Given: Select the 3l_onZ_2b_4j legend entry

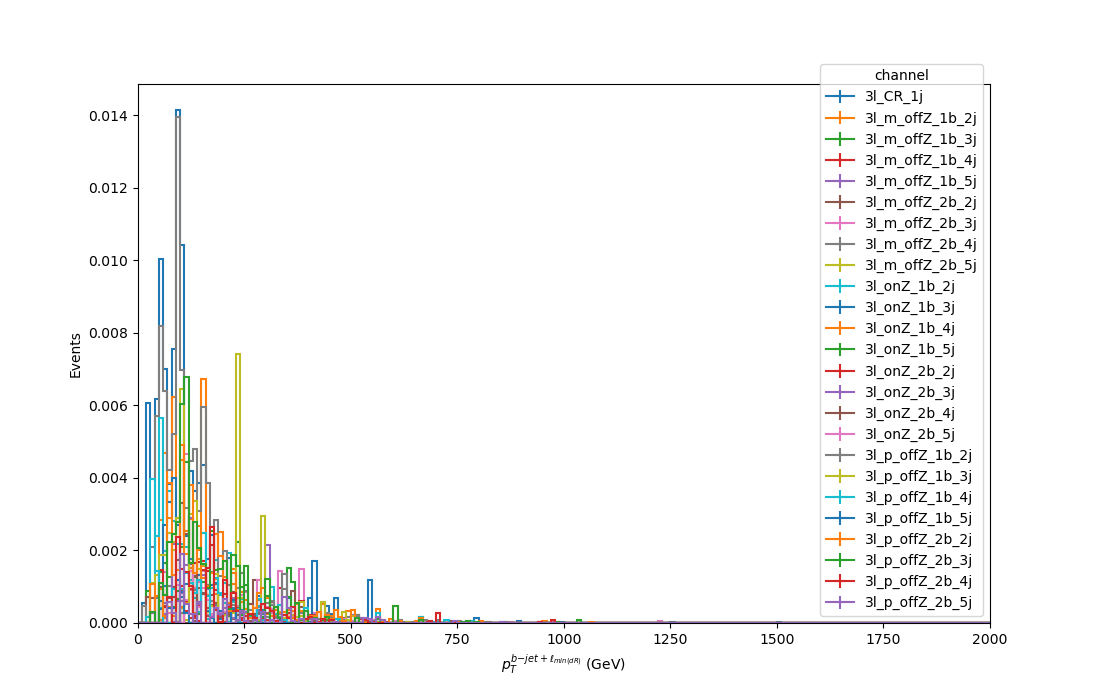Looking at the screenshot, I should [x=909, y=413].
